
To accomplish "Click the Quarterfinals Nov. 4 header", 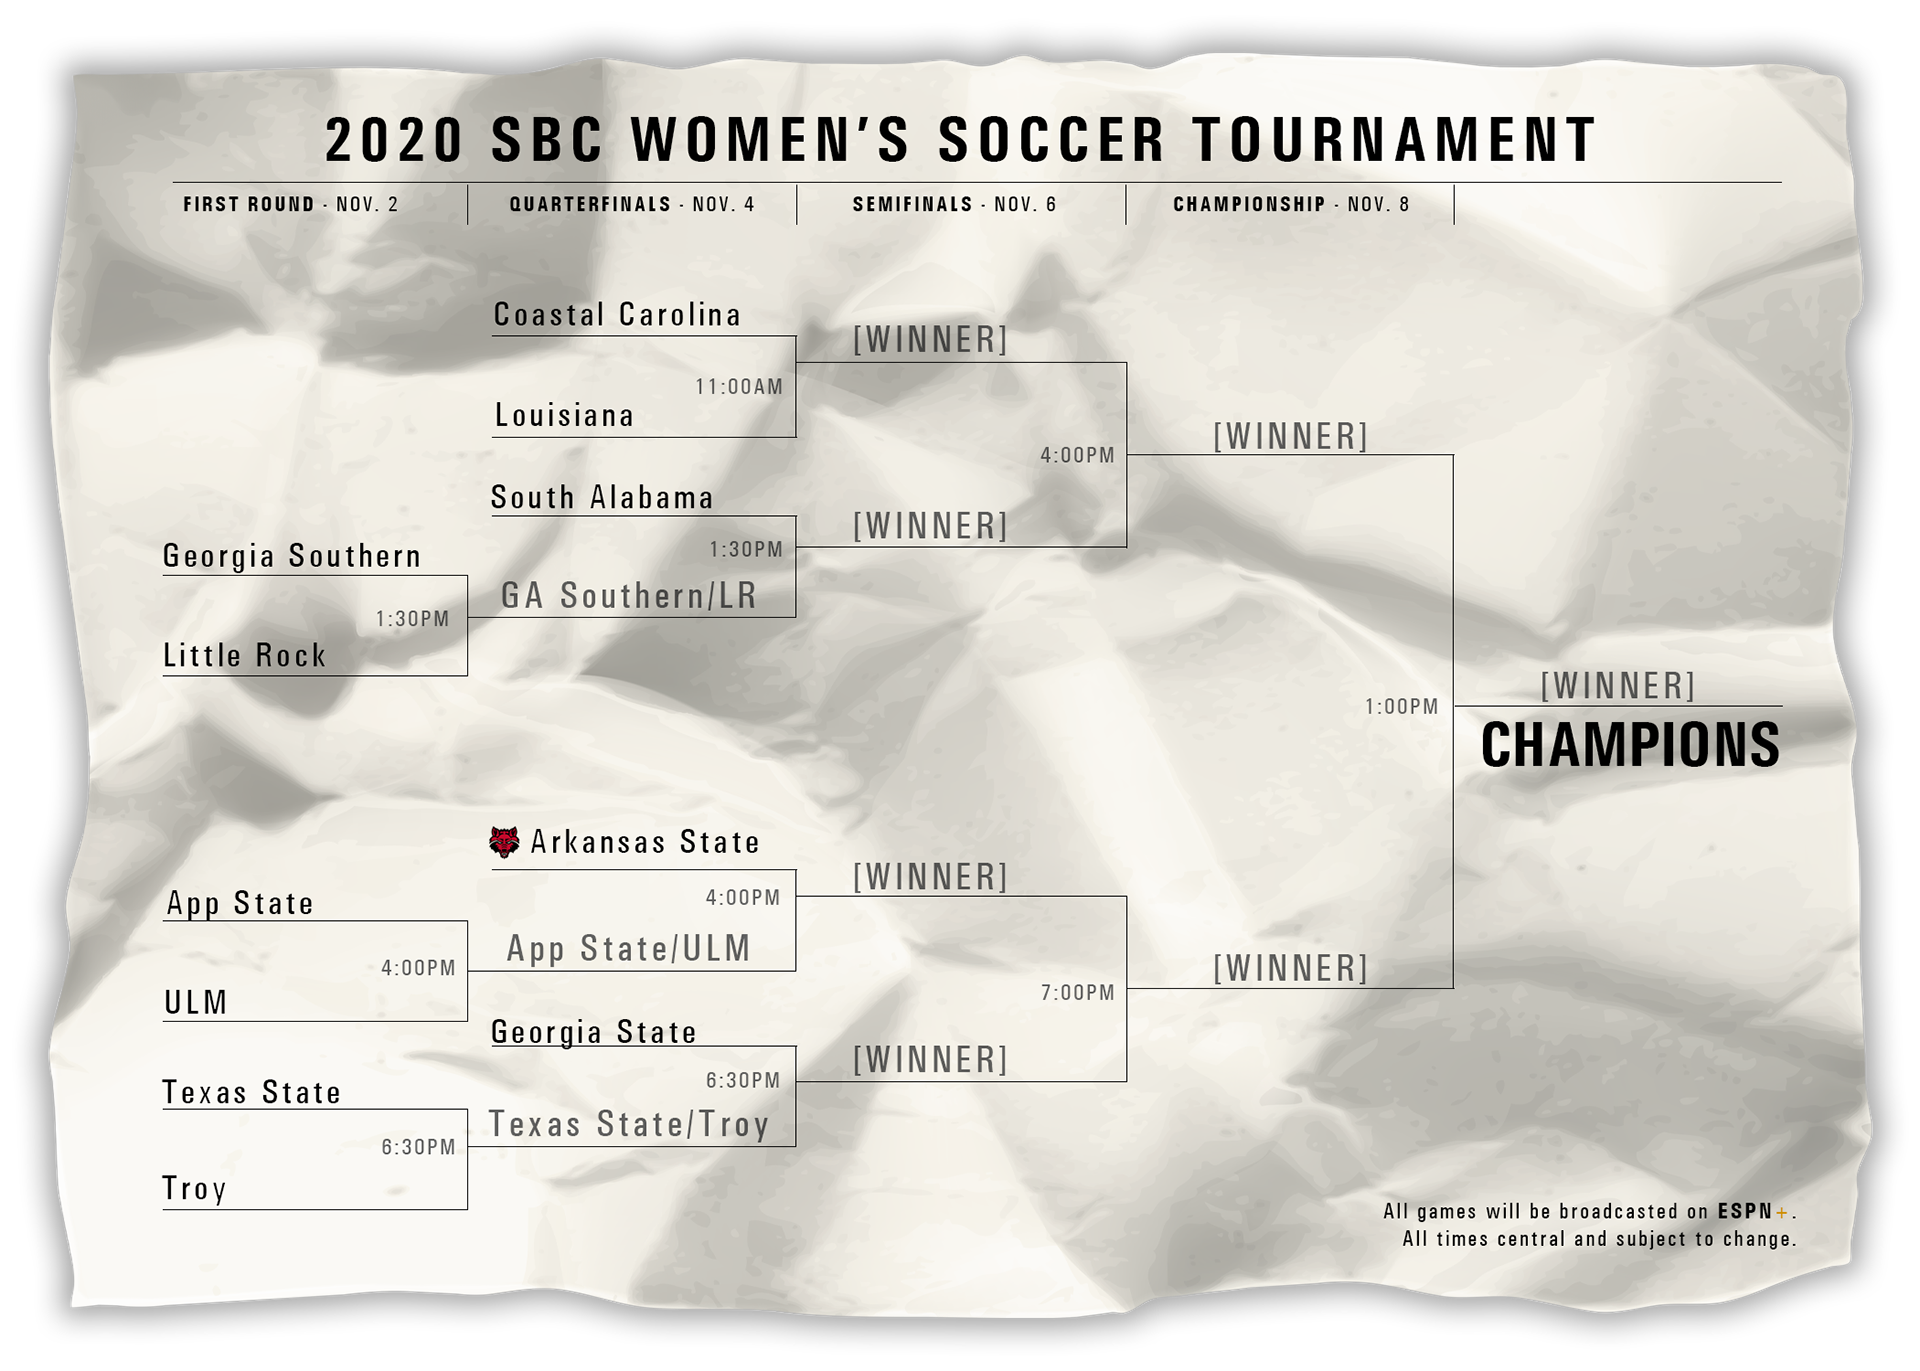I will (632, 204).
